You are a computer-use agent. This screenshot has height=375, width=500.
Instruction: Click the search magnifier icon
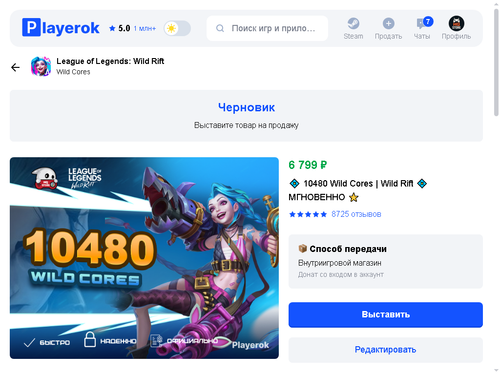coord(220,28)
